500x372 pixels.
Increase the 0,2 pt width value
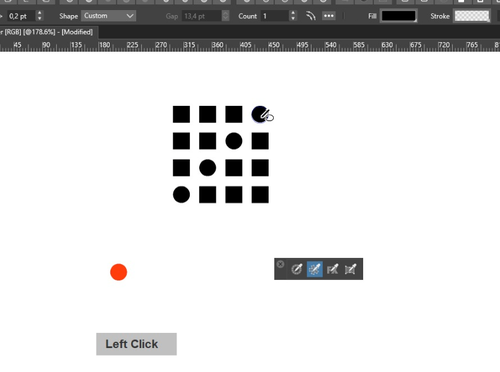pyautogui.click(x=40, y=13)
